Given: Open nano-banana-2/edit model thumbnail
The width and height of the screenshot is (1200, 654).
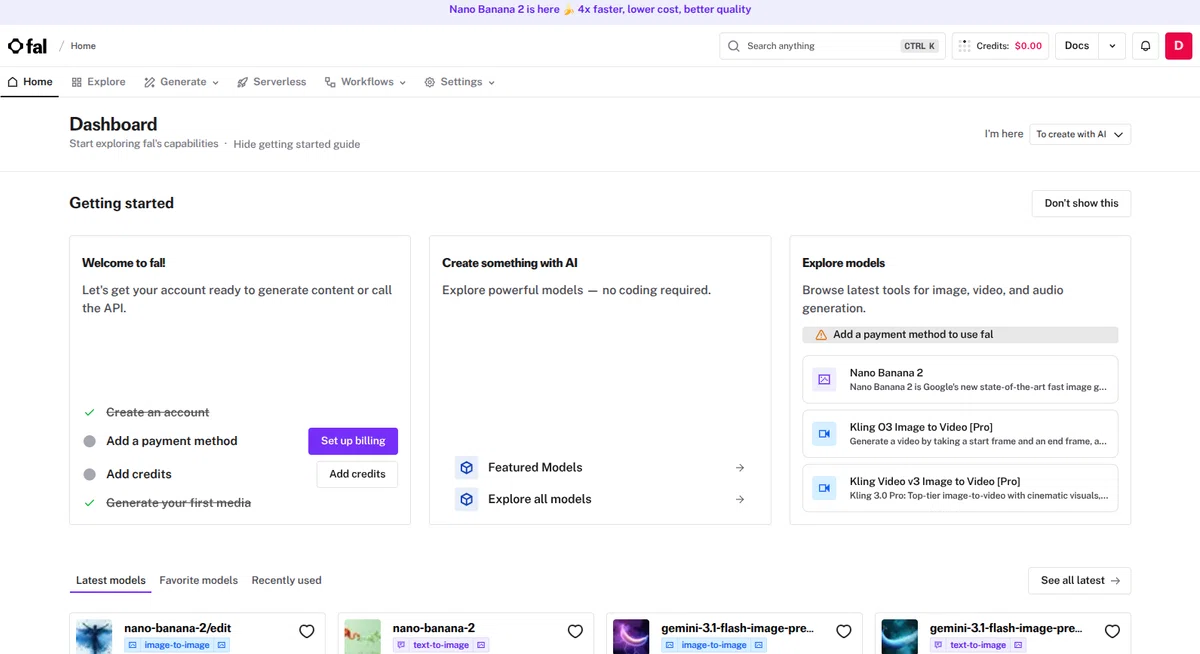Looking at the screenshot, I should click(x=94, y=637).
